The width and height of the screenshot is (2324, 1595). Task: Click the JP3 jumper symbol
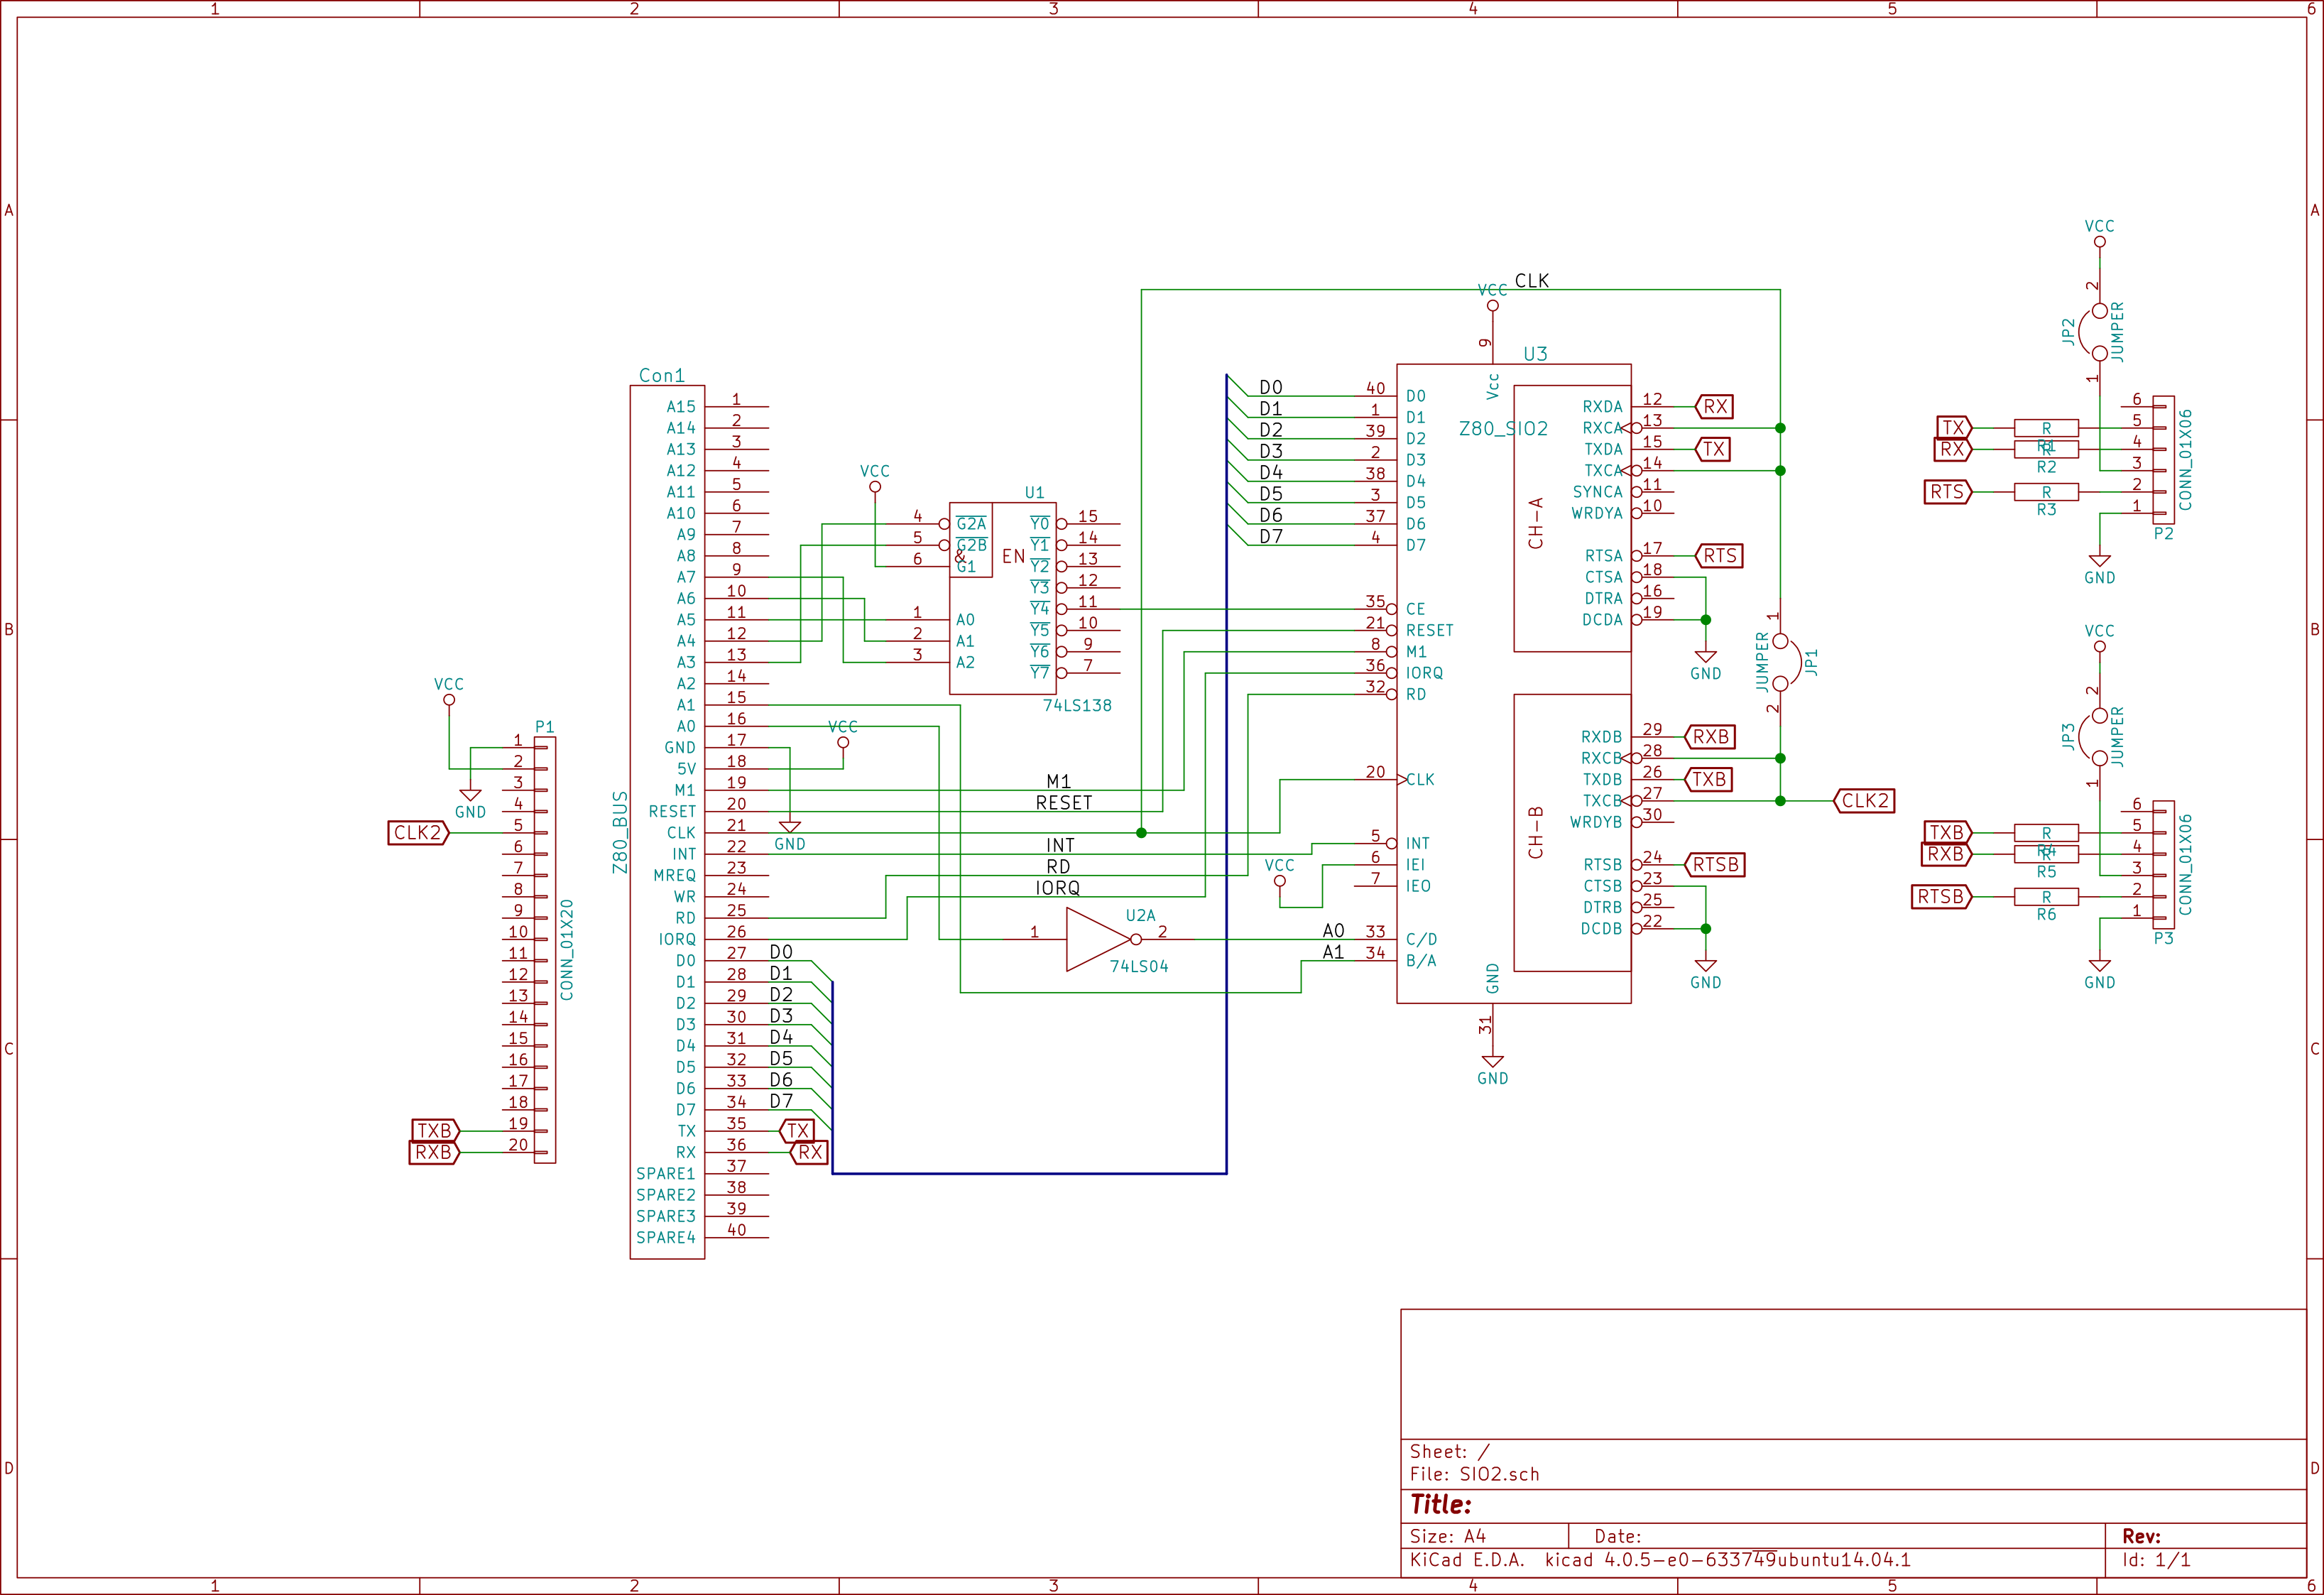coord(2092,737)
